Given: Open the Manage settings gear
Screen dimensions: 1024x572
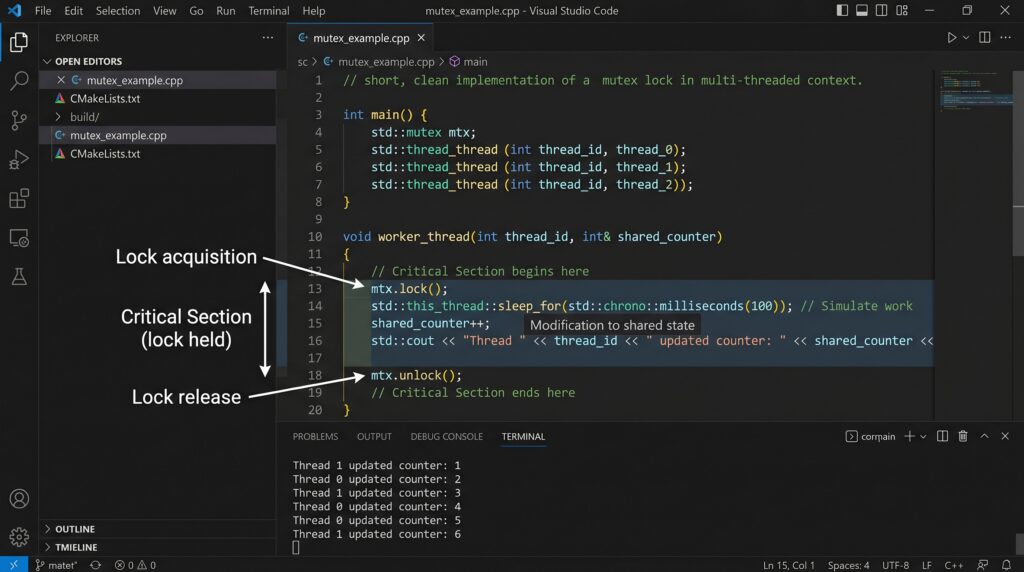Looking at the screenshot, I should [19, 537].
